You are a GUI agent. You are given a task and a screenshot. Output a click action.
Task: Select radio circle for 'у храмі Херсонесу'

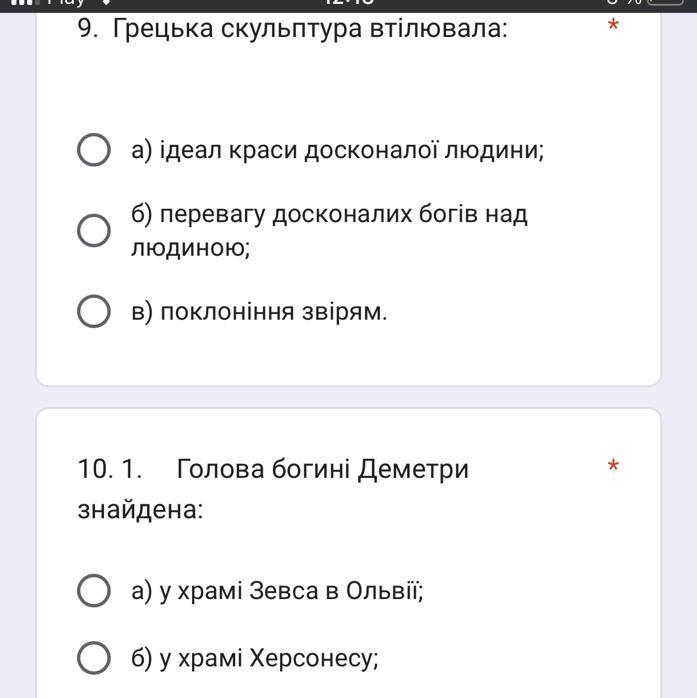point(94,657)
